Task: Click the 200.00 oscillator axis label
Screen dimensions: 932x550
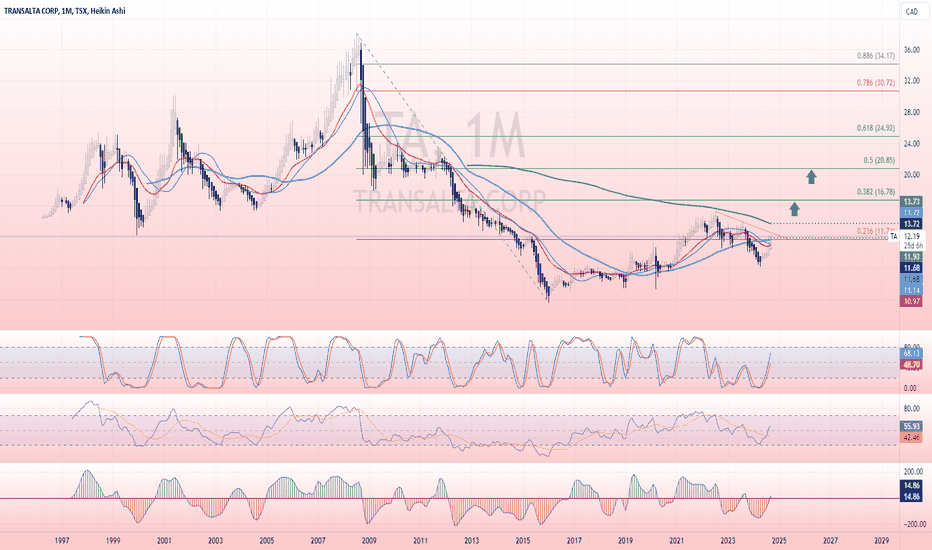Action: tap(914, 472)
